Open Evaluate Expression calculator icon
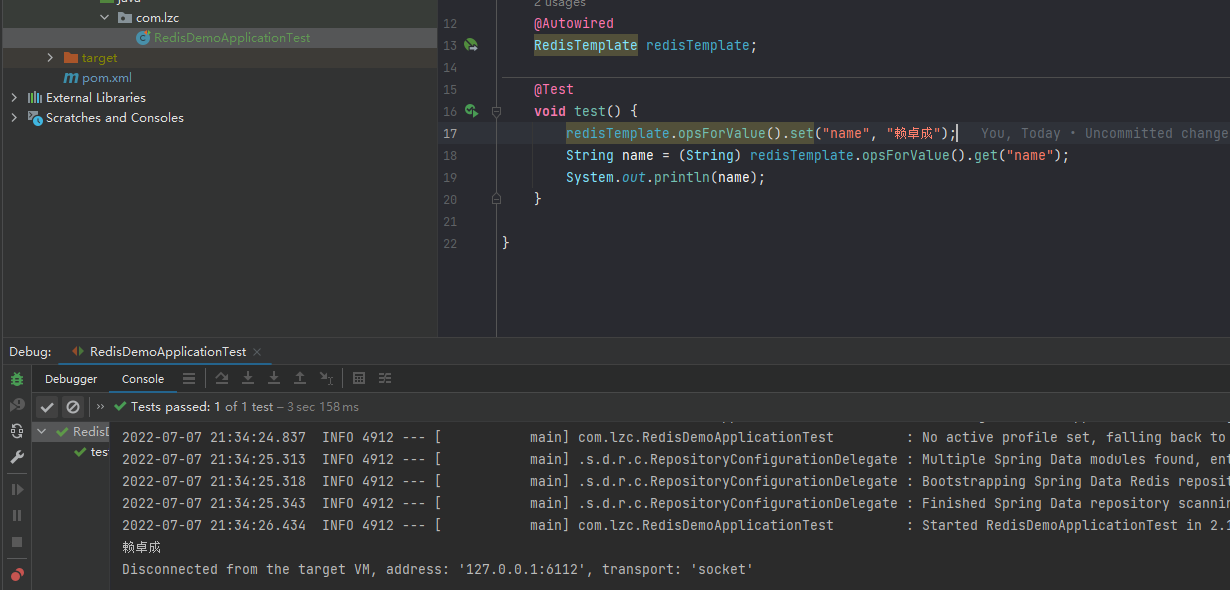The height and width of the screenshot is (590, 1230). [x=359, y=378]
